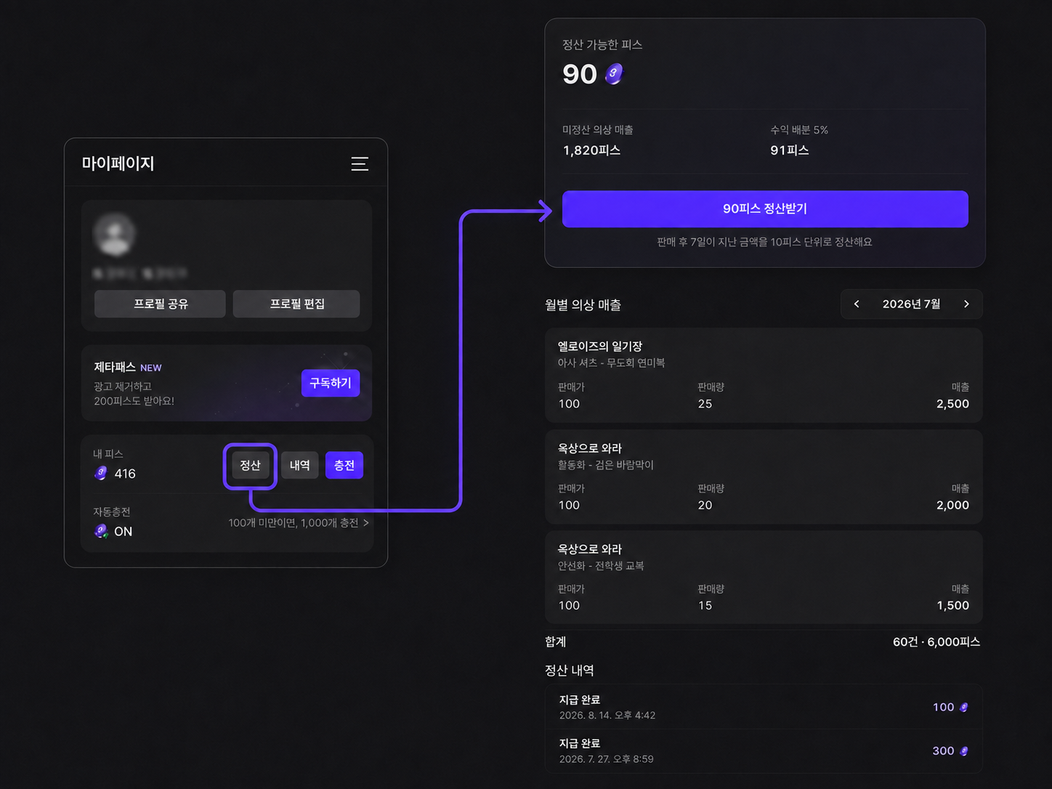Open auto-recharge settings chevron
Screen dimensions: 1052x789
click(366, 523)
